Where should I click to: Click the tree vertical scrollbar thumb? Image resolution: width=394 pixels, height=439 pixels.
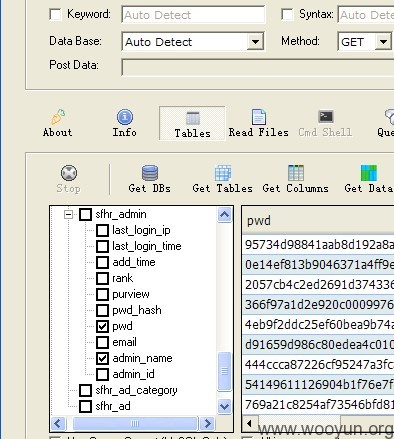225,371
